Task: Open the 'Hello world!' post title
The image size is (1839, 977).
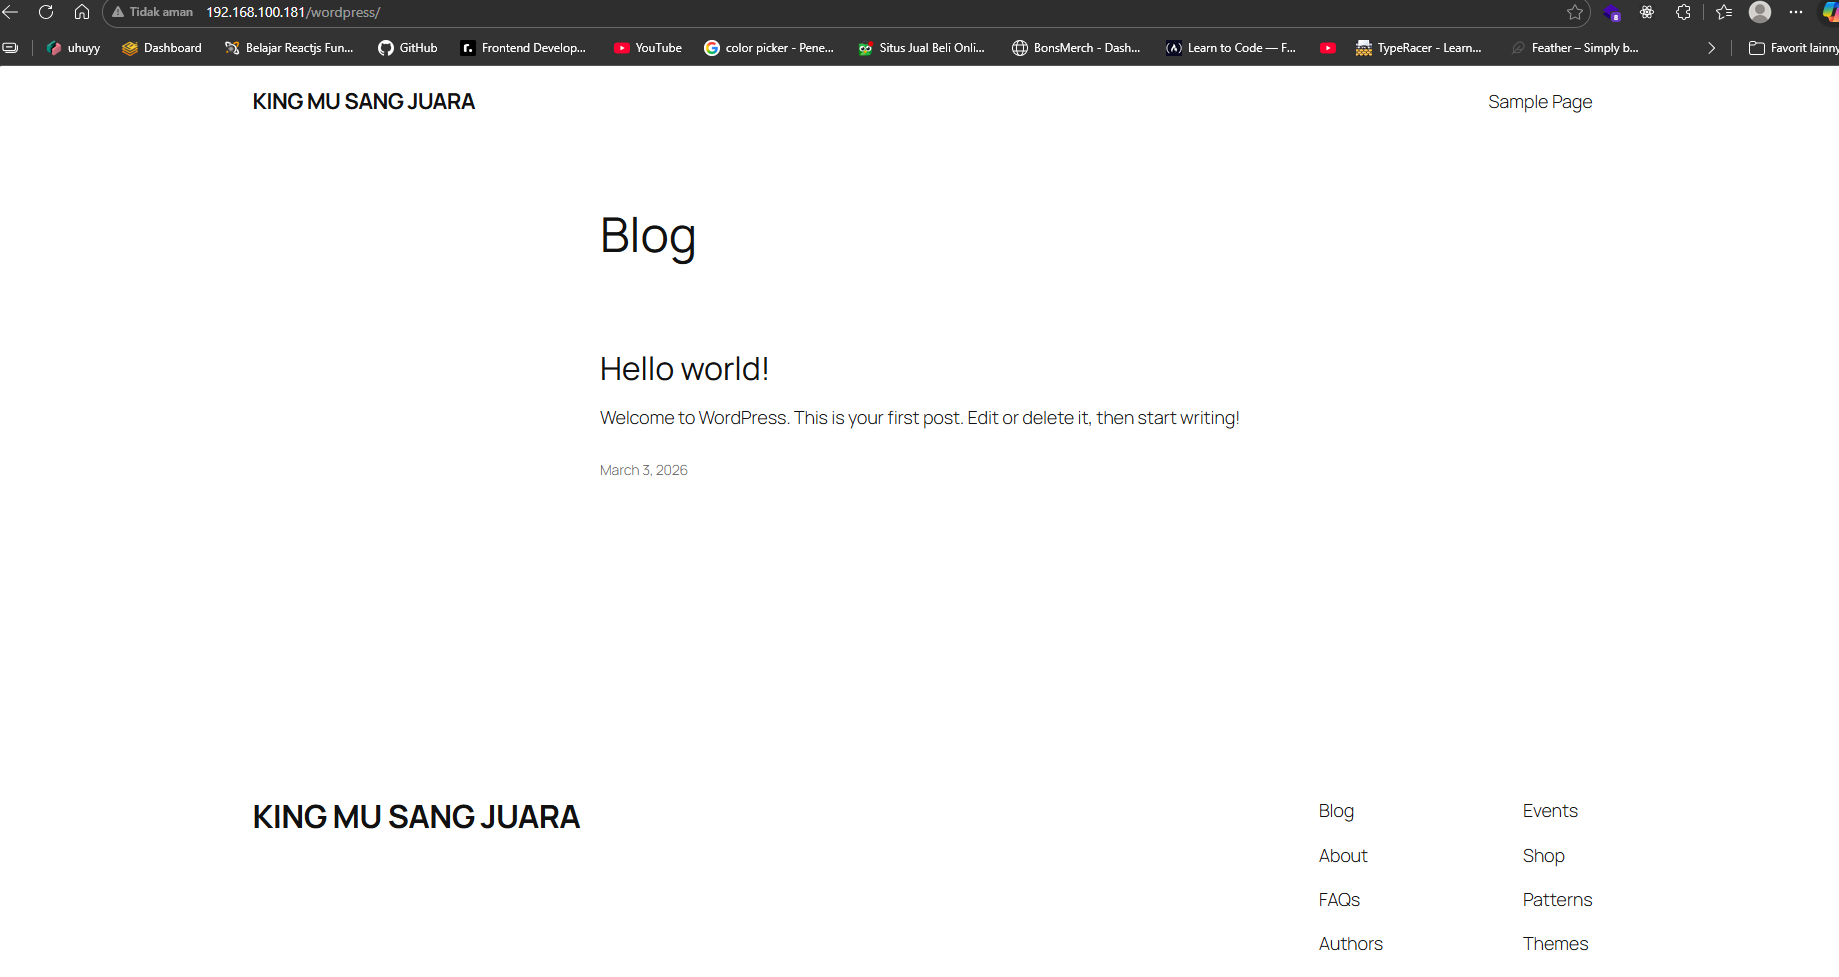Action: pyautogui.click(x=684, y=369)
